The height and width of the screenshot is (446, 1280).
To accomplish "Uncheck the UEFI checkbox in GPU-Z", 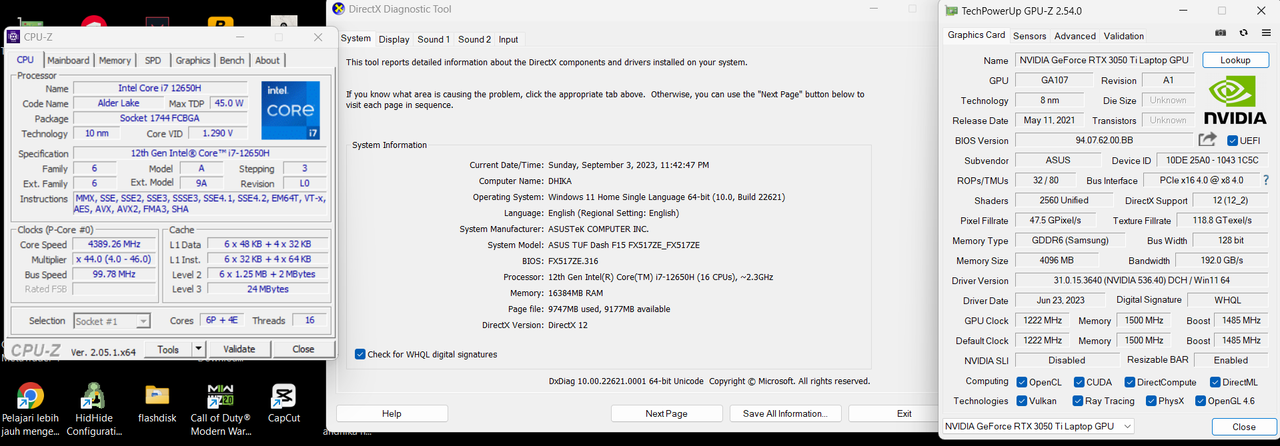I will coord(1233,141).
